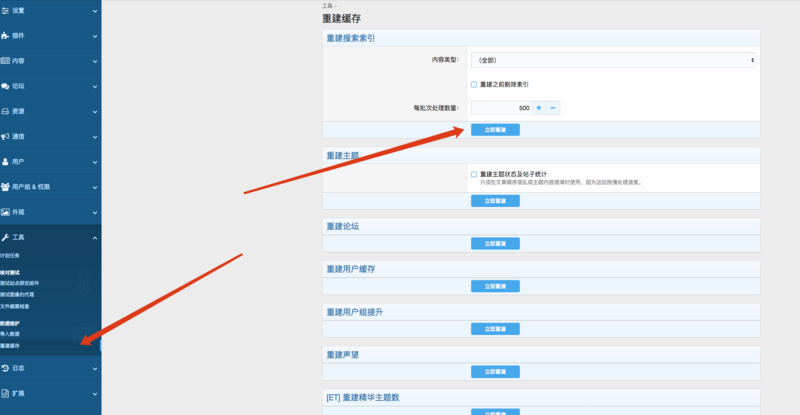Expand the 扩展 sidebar section chevron
This screenshot has width=800, height=415.
94,395
